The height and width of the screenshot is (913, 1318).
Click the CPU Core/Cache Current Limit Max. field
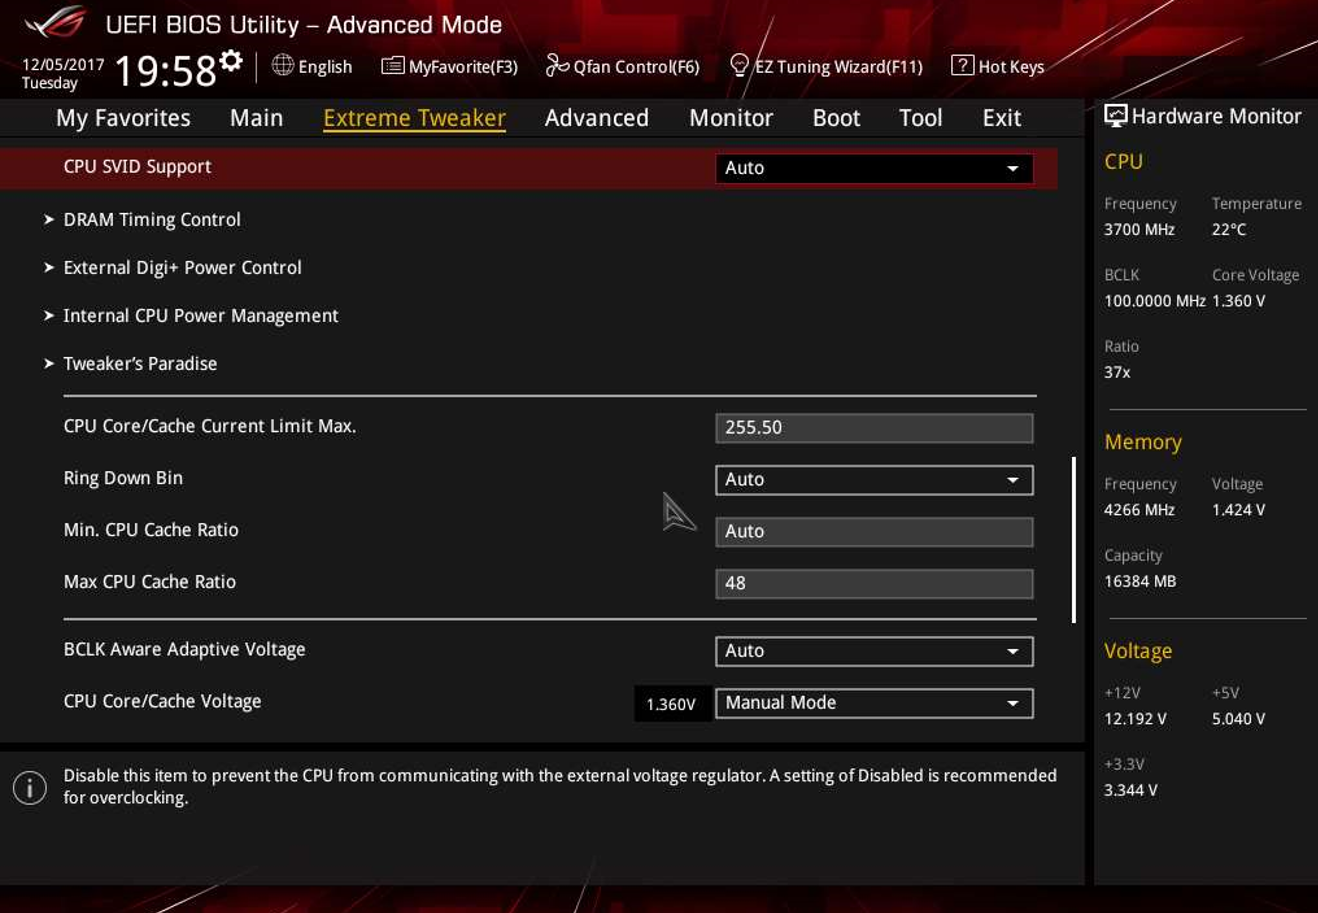pyautogui.click(x=874, y=428)
